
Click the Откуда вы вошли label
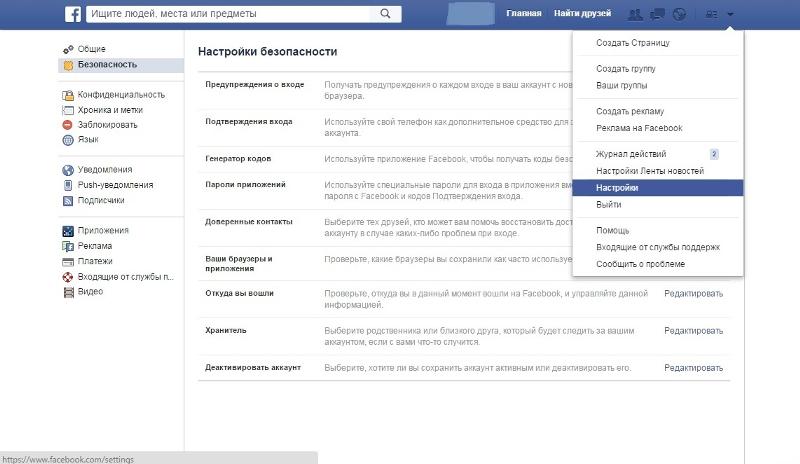click(x=239, y=294)
